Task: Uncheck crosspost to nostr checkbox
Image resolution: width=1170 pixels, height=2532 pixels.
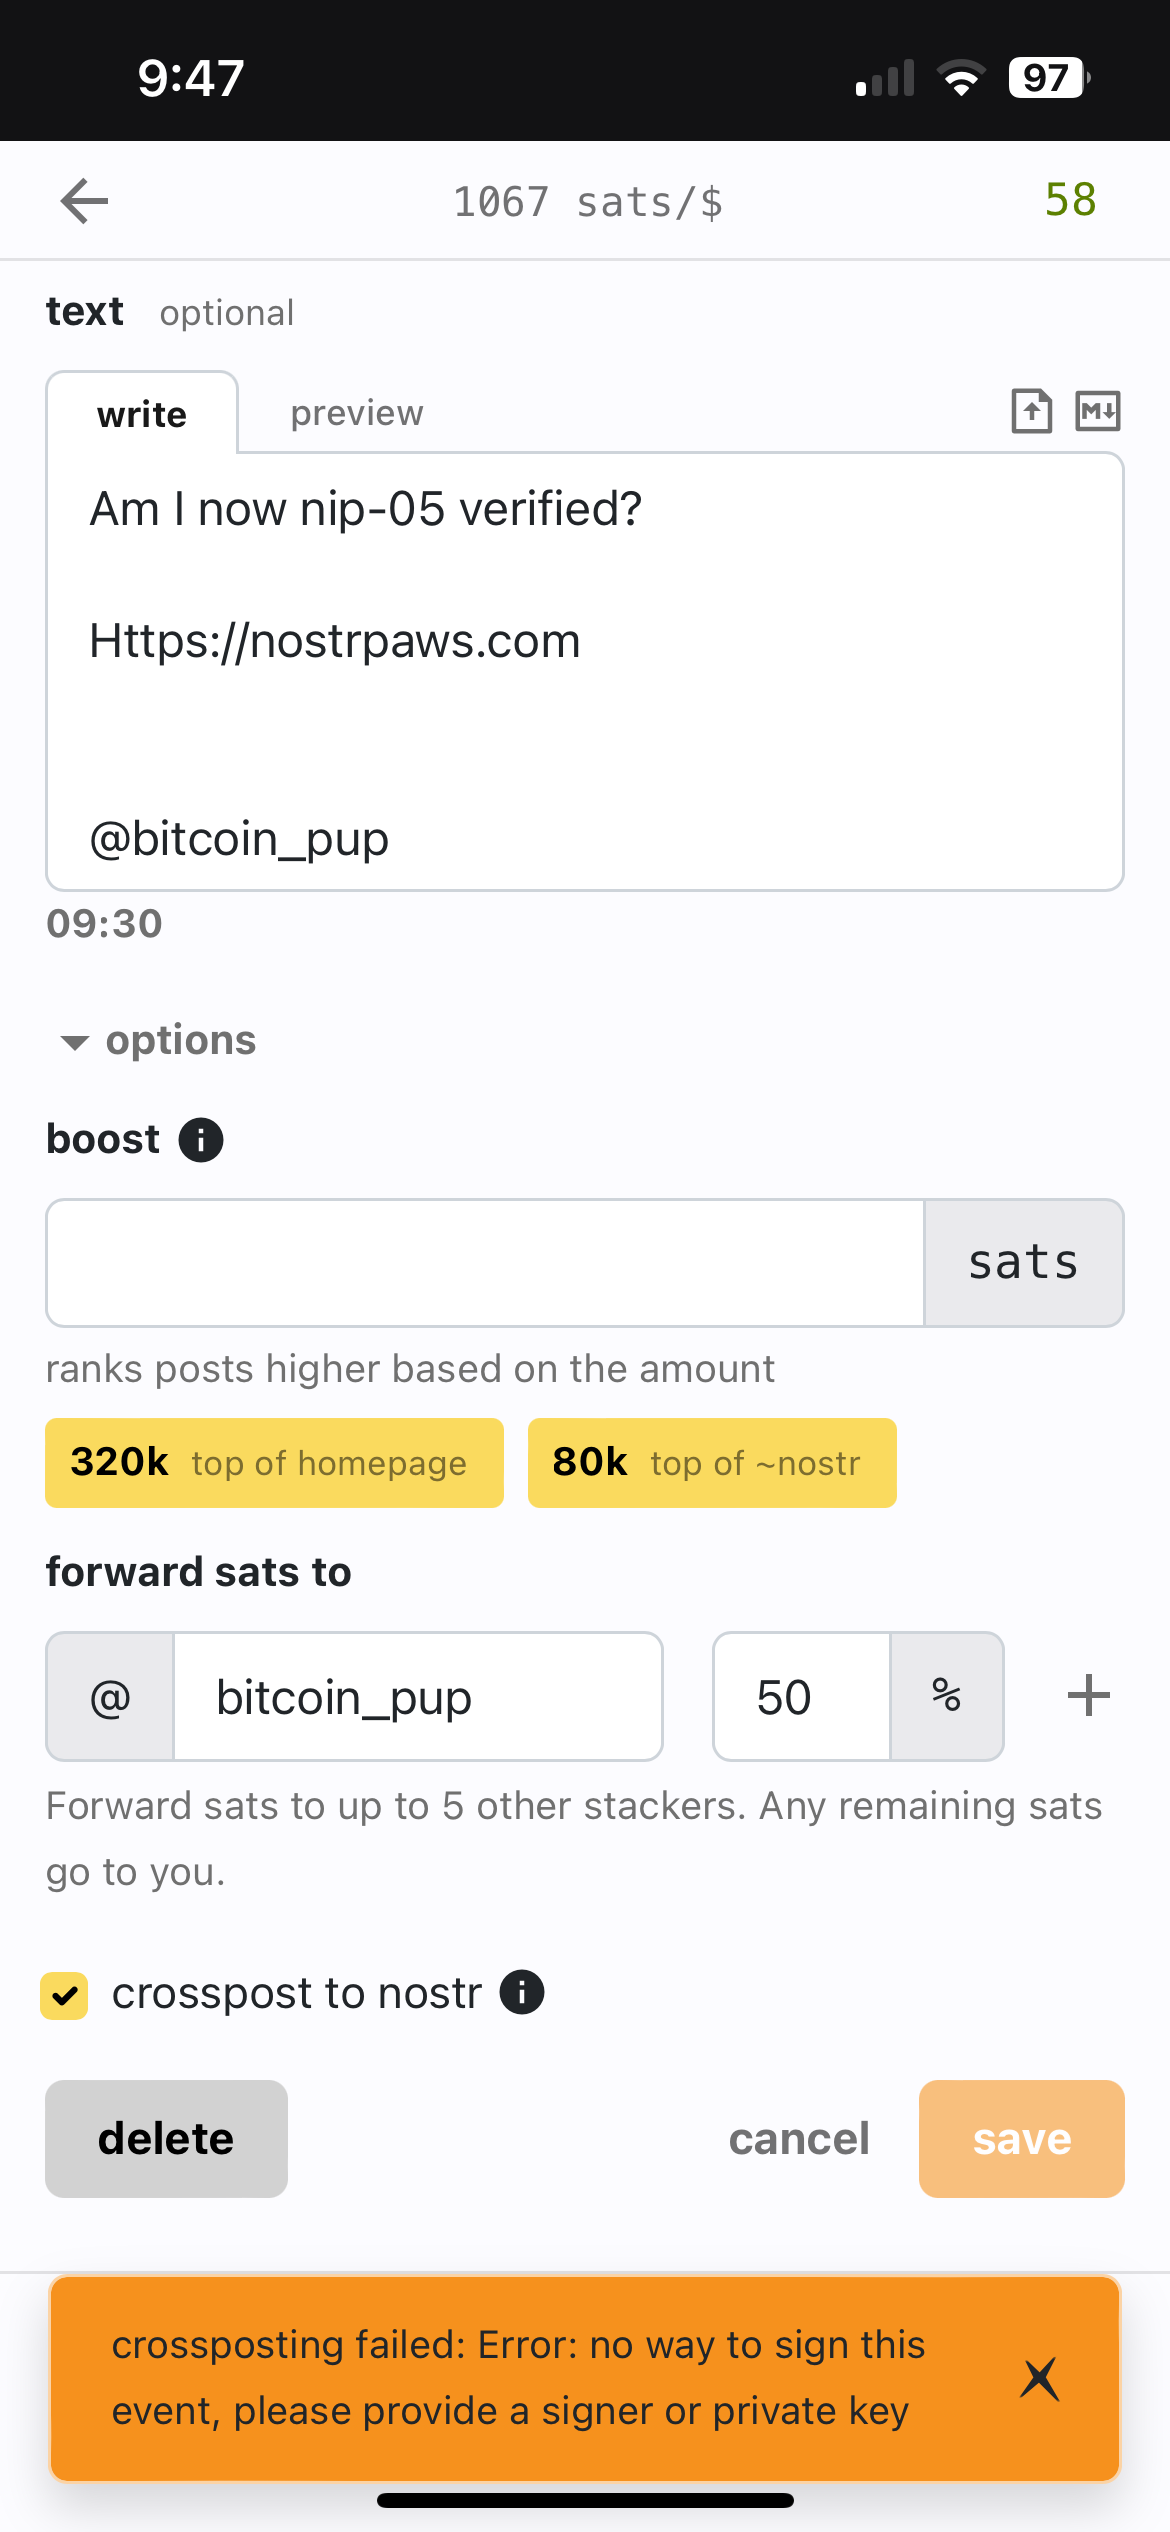Action: (64, 1996)
